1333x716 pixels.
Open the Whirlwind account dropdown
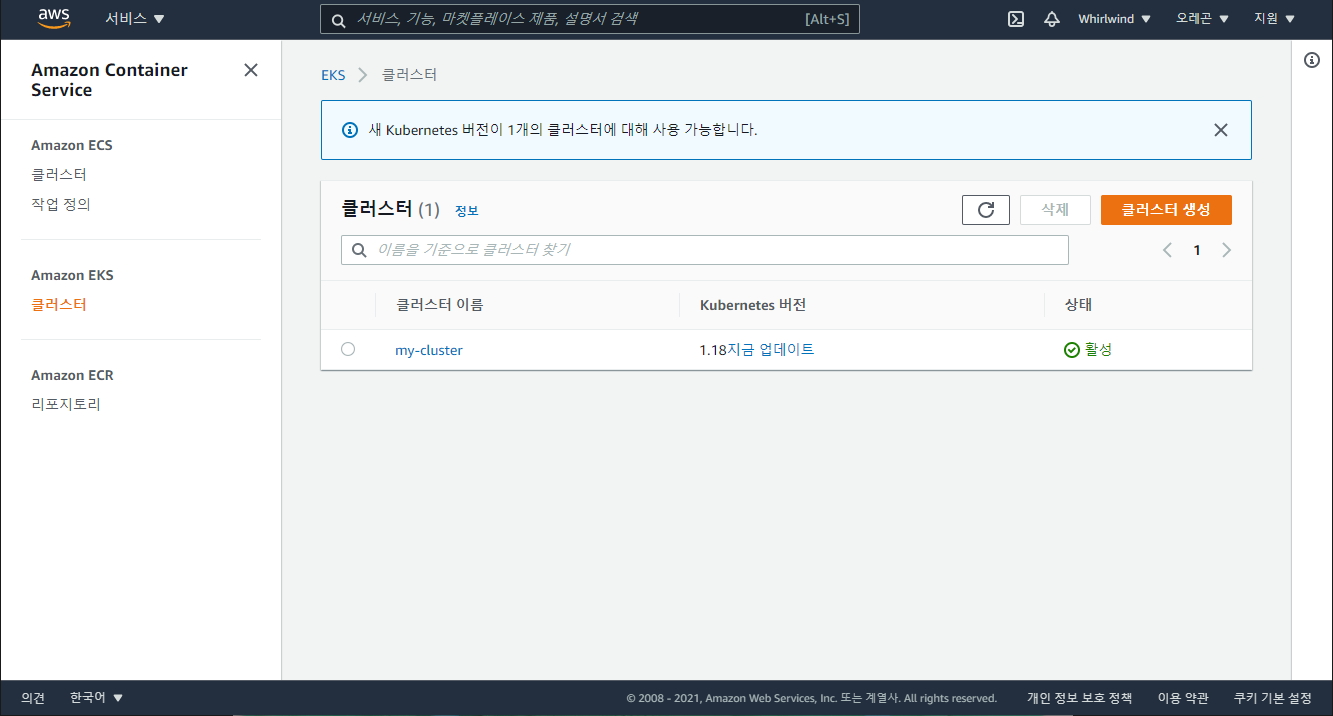point(1115,19)
